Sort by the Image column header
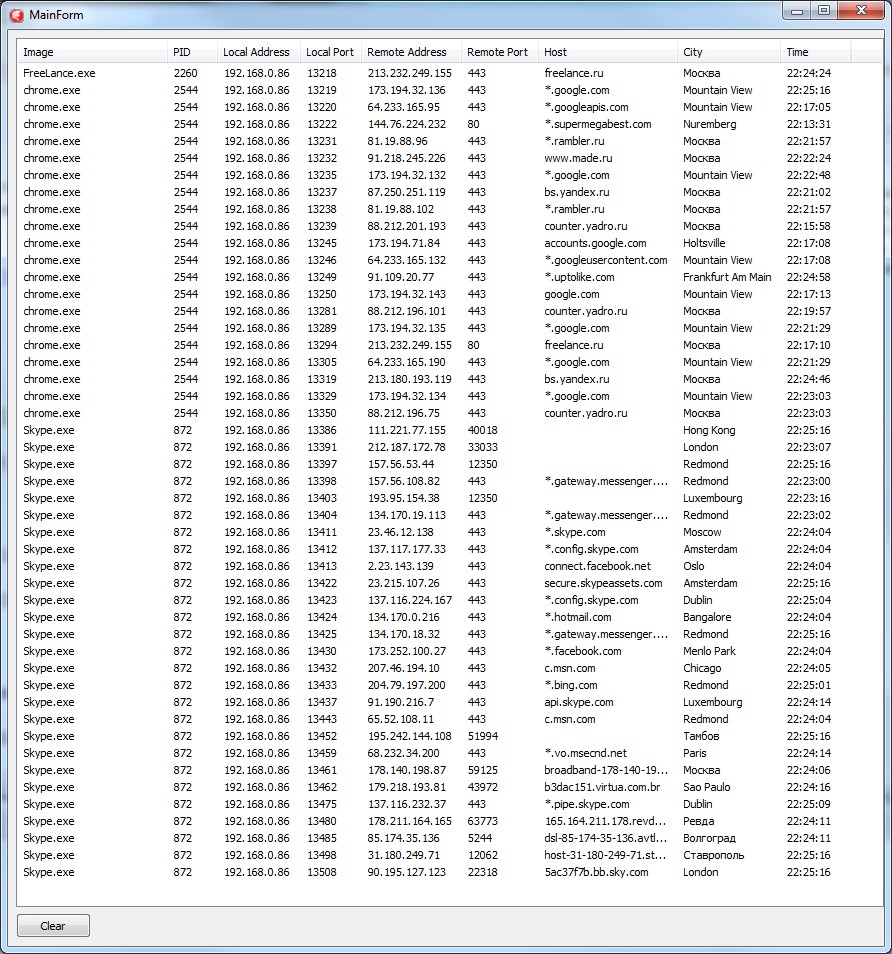 92,52
